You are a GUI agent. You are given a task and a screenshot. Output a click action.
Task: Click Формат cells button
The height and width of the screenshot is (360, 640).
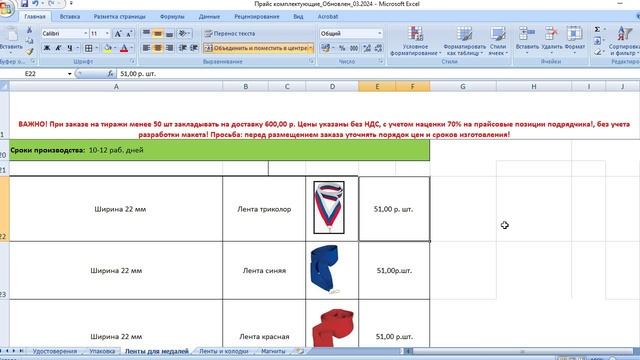[x=575, y=41]
